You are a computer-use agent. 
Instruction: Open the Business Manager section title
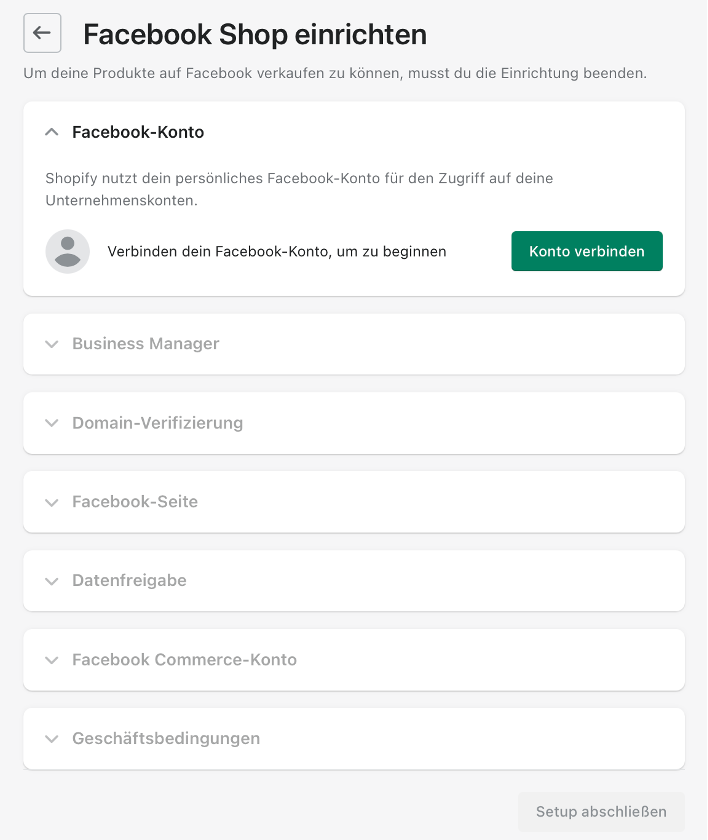coord(146,343)
